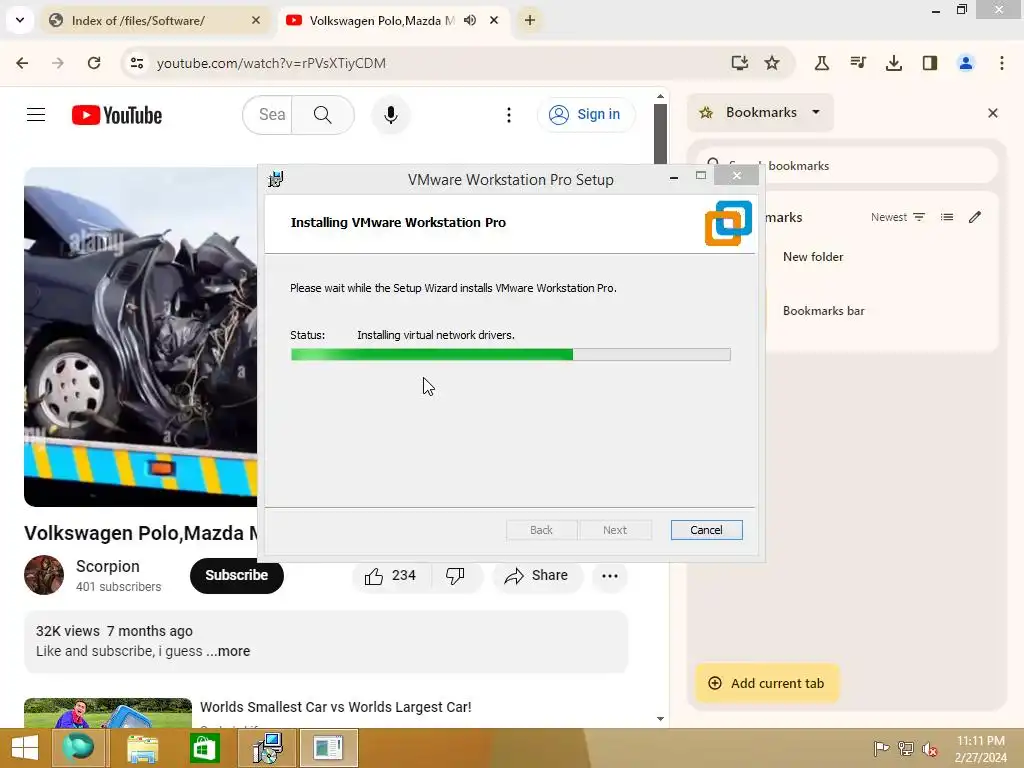Click scrollbar down arrow on YouTube page
Screen dimensions: 1024x768
click(660, 719)
